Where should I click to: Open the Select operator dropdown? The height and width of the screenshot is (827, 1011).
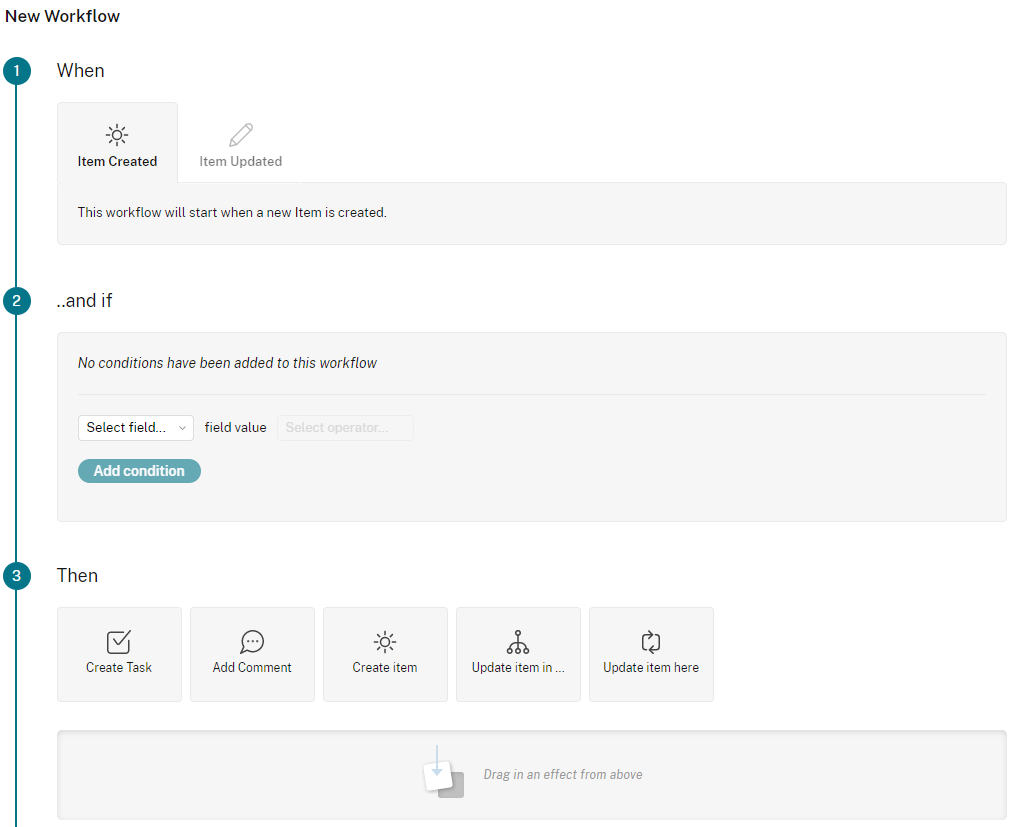(345, 428)
